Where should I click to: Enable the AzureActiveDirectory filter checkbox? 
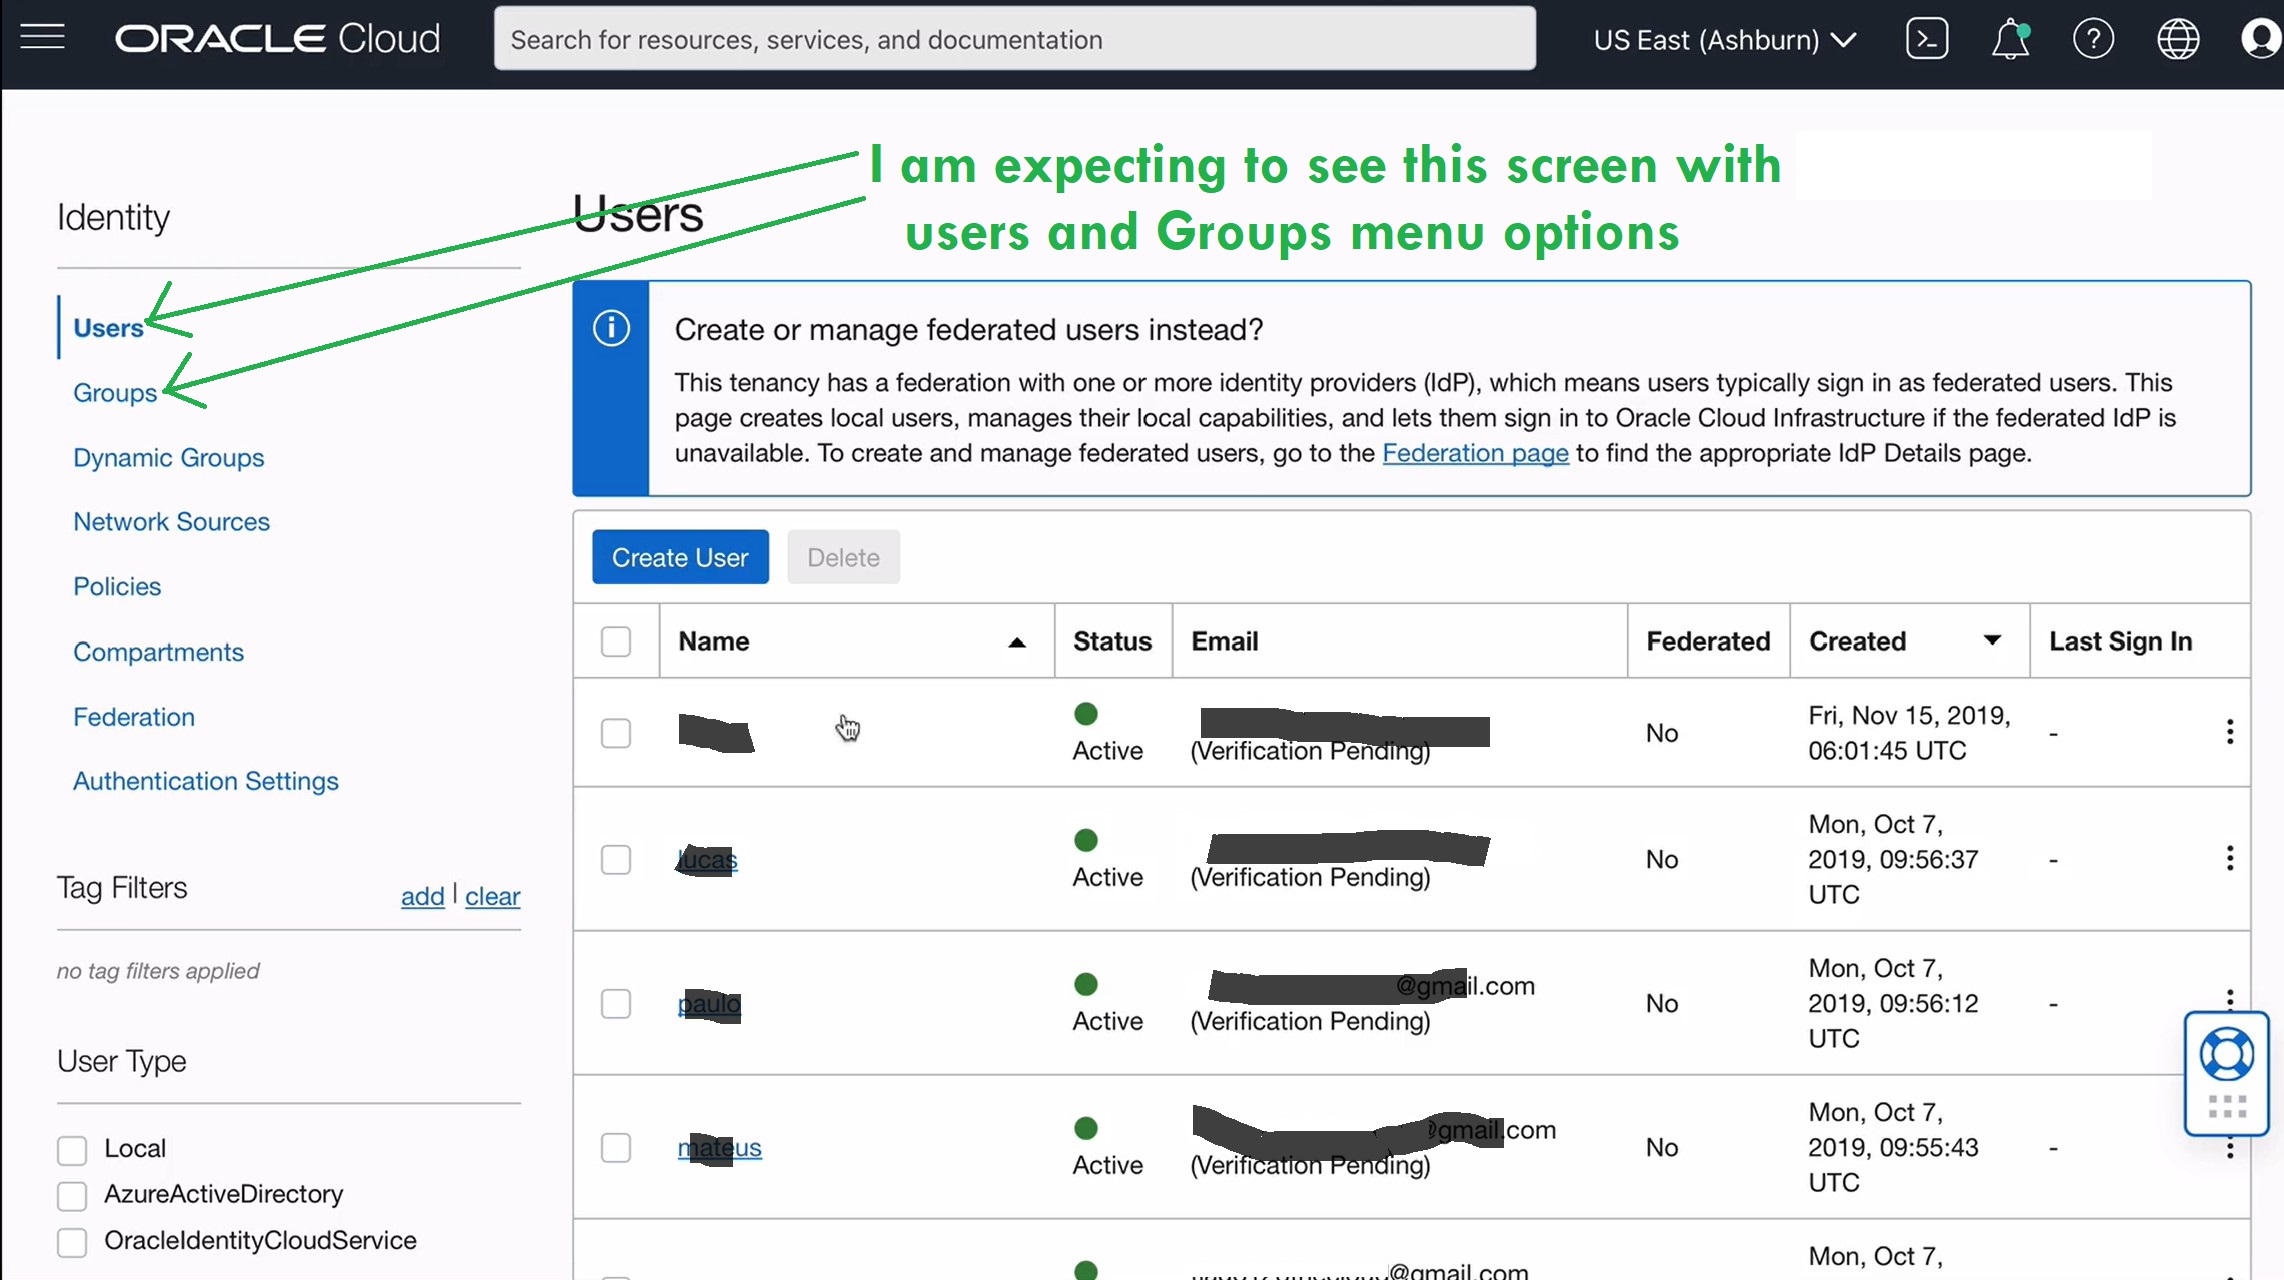[x=72, y=1195]
